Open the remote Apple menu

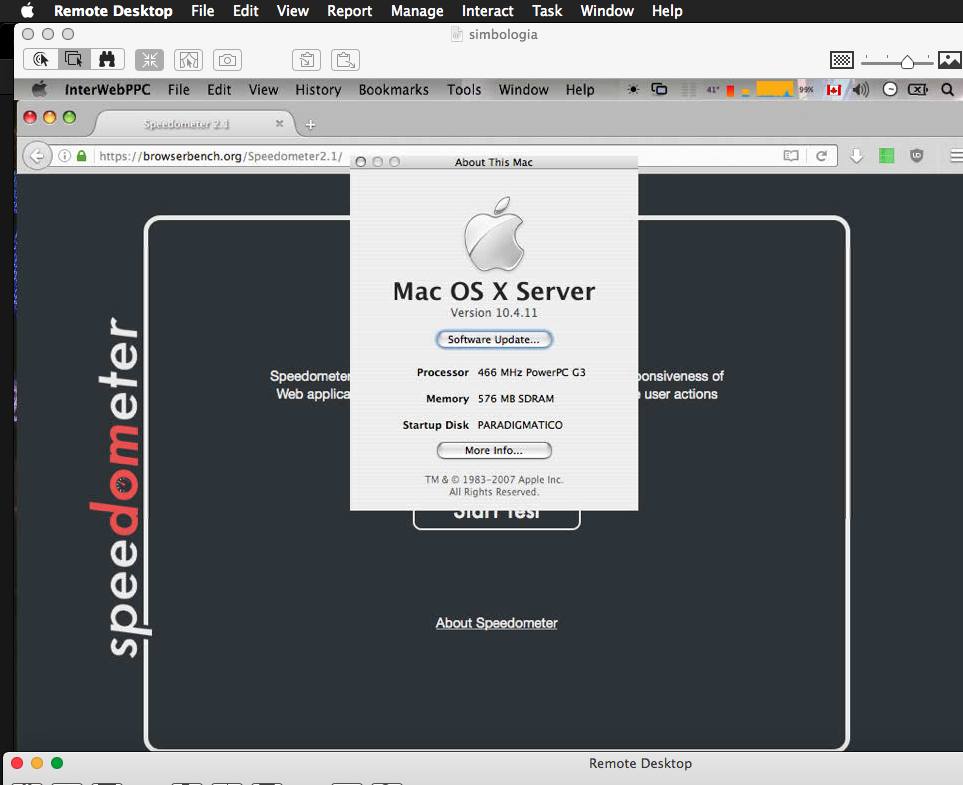(40, 89)
